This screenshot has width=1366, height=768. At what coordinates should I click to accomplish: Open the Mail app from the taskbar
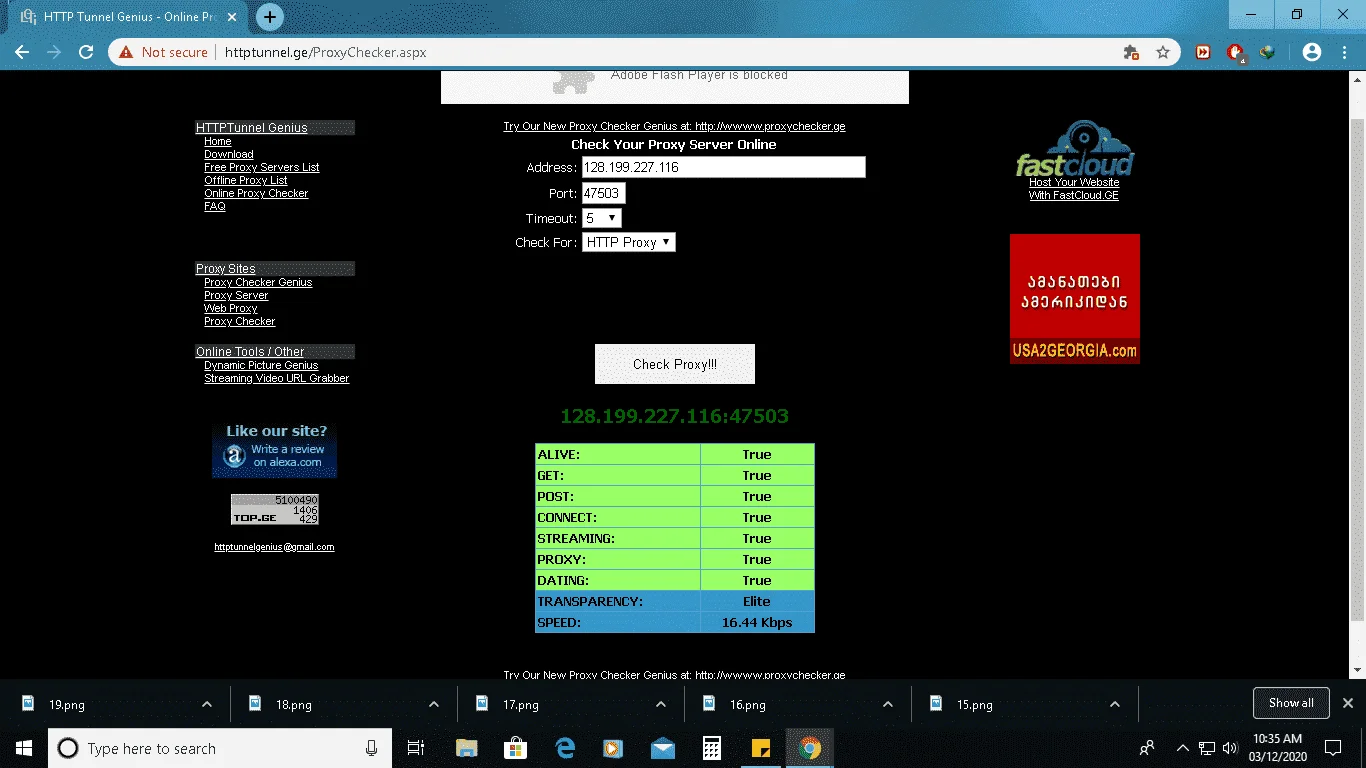(662, 748)
